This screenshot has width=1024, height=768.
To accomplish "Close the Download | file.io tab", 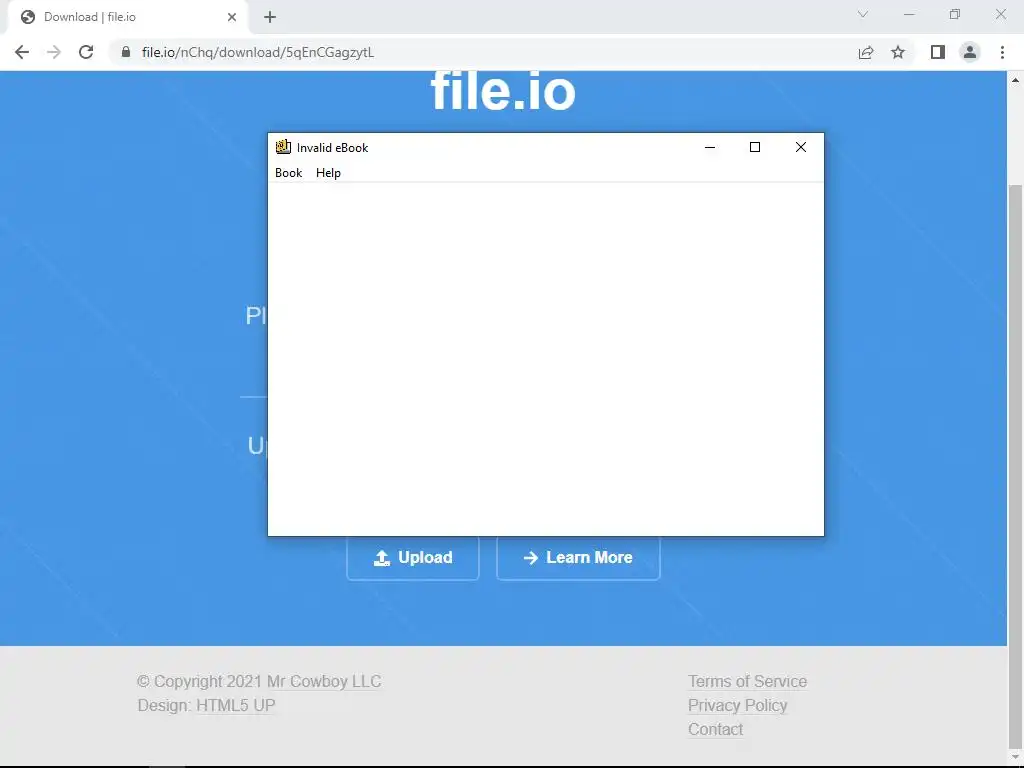I will point(232,17).
